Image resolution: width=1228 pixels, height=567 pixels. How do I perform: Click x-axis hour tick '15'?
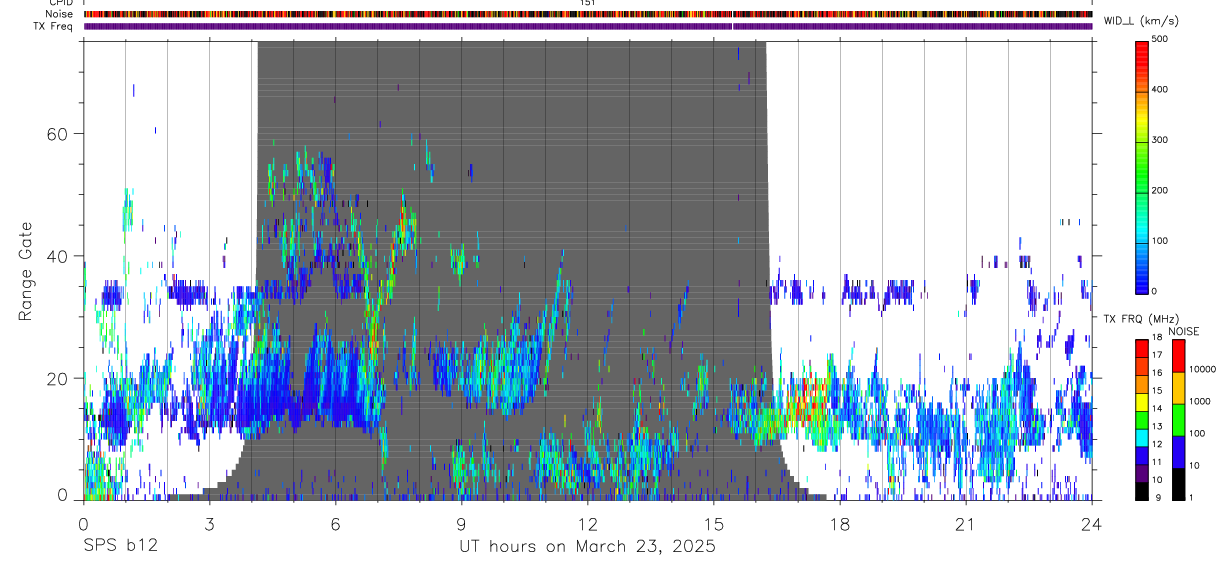point(714,524)
